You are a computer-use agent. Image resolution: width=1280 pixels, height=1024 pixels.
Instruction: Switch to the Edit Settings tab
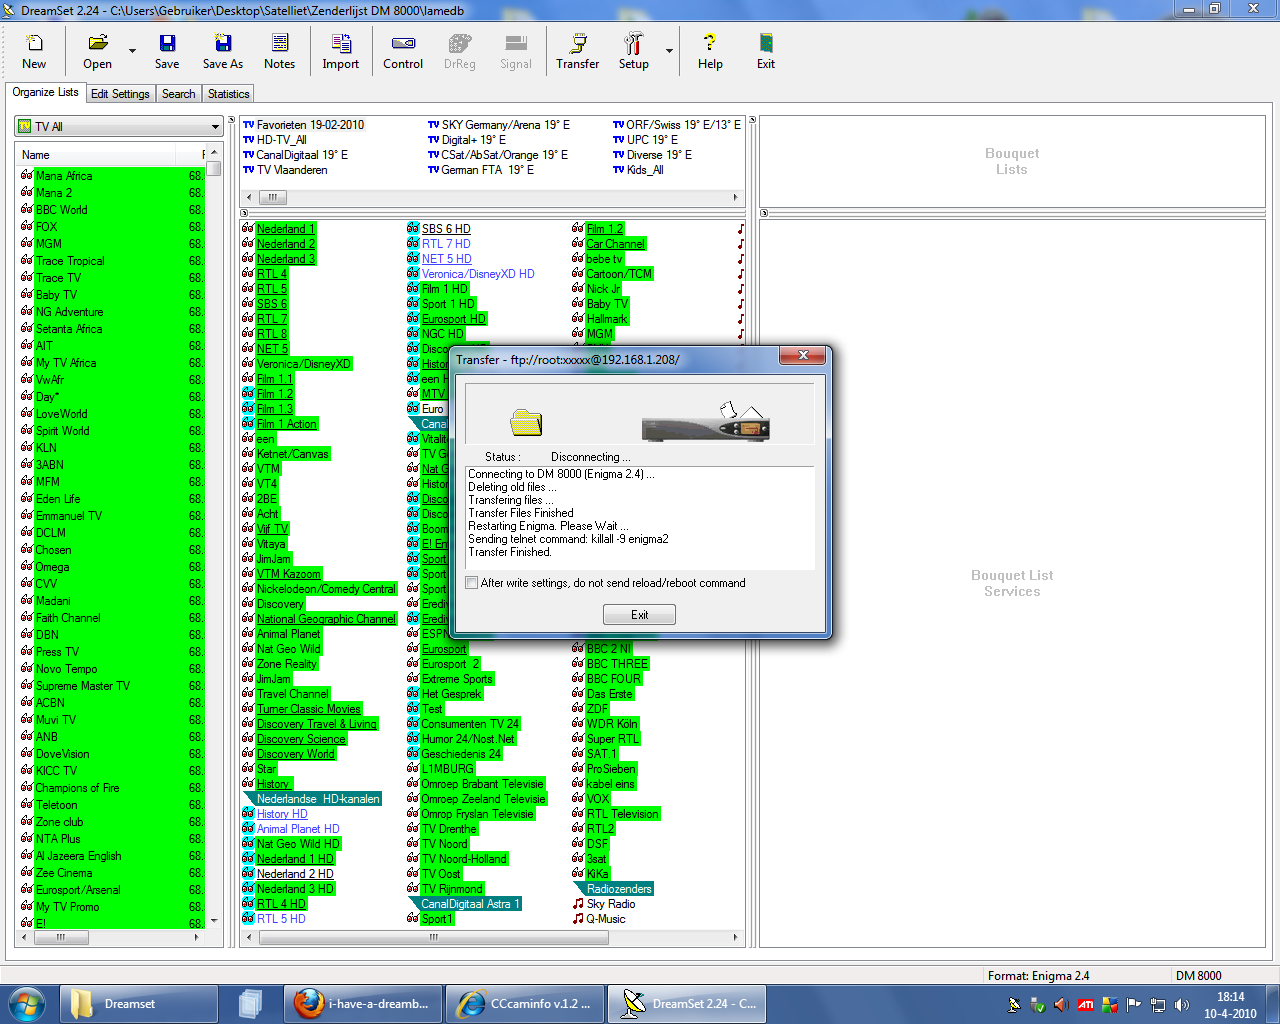click(120, 94)
